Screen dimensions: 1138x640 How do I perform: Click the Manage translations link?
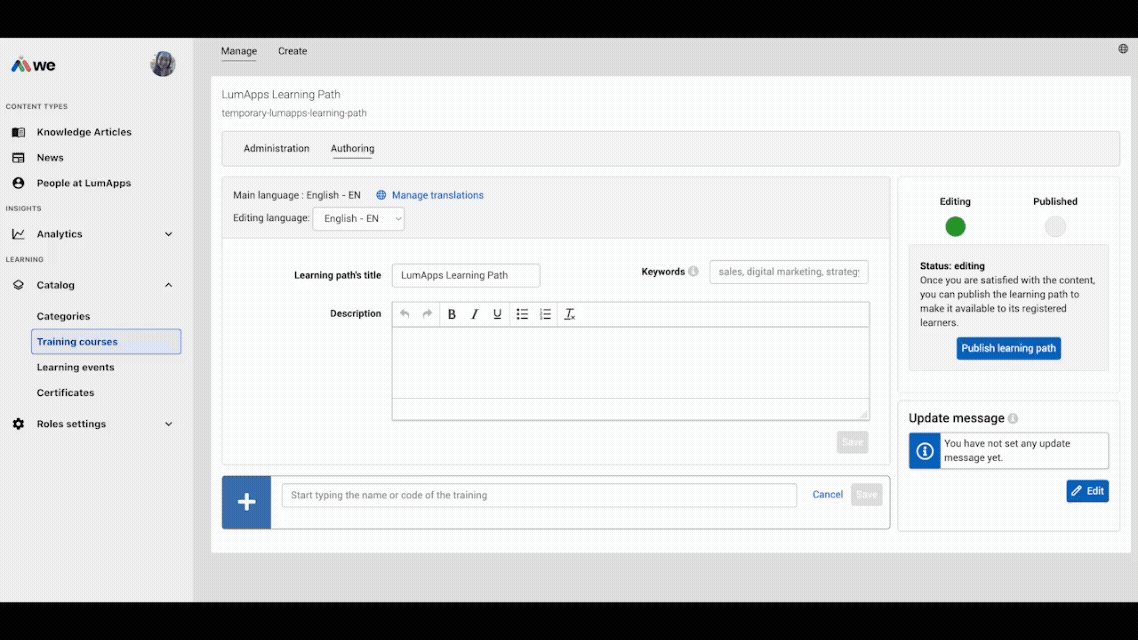pos(438,195)
